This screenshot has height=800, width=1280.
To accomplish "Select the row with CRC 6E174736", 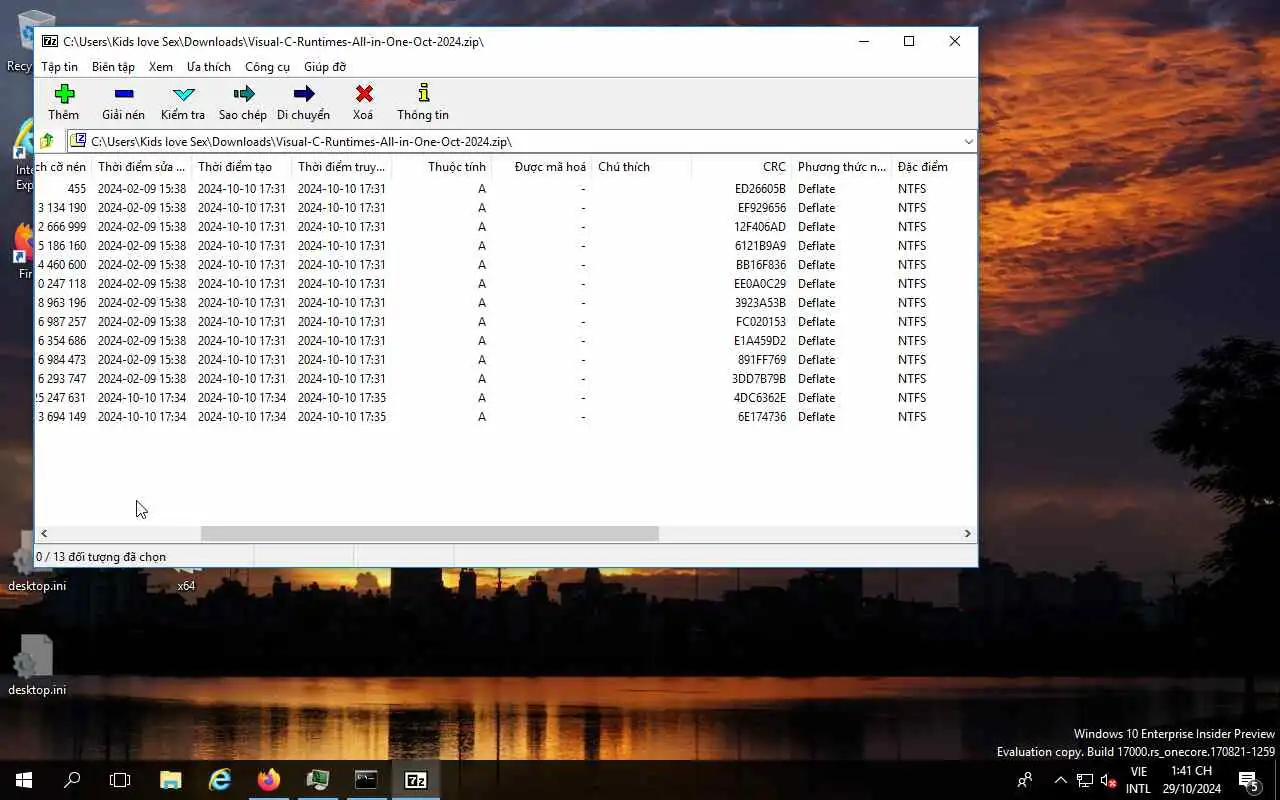I will click(x=505, y=417).
